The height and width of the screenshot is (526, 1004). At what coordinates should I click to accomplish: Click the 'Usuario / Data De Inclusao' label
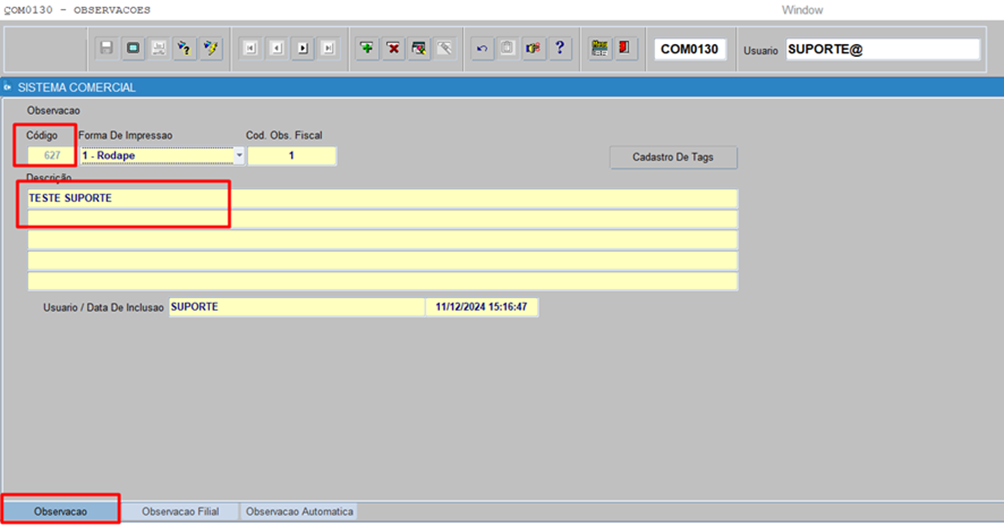click(x=103, y=308)
